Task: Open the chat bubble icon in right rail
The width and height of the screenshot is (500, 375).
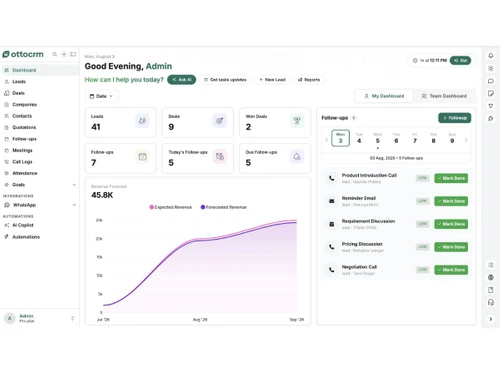Action: pyautogui.click(x=491, y=81)
